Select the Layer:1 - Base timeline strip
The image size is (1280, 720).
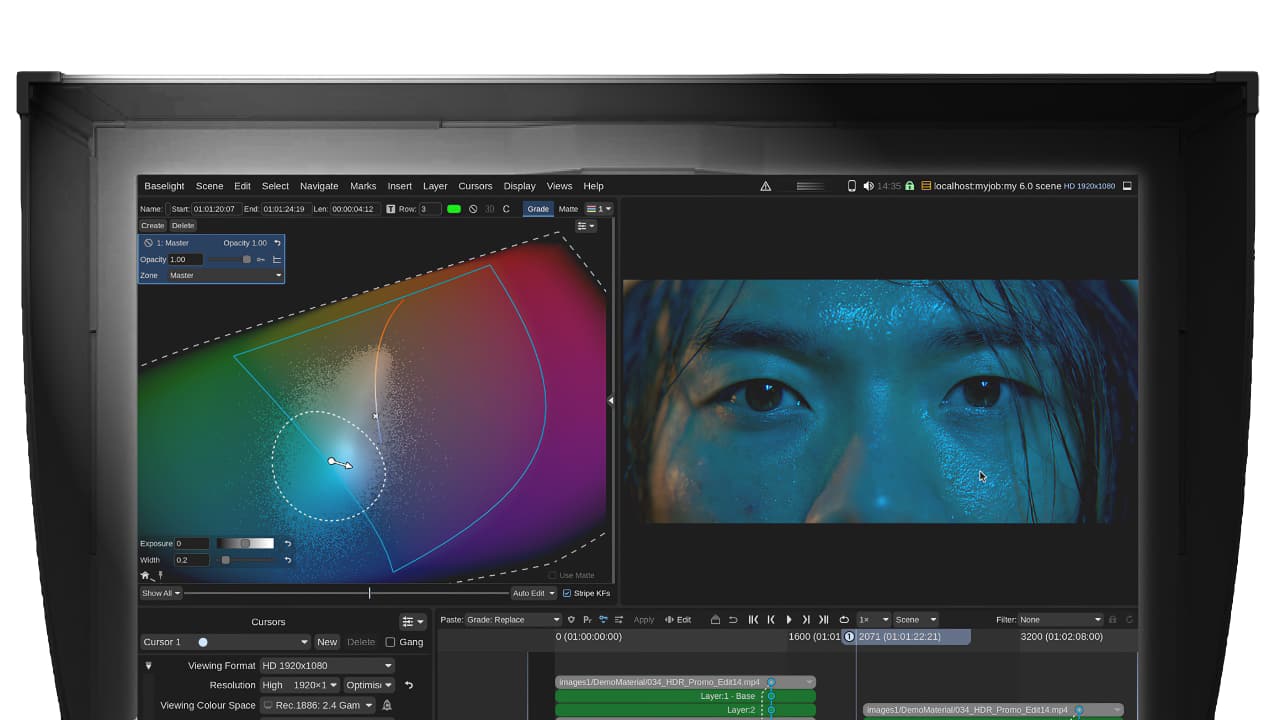tap(685, 696)
